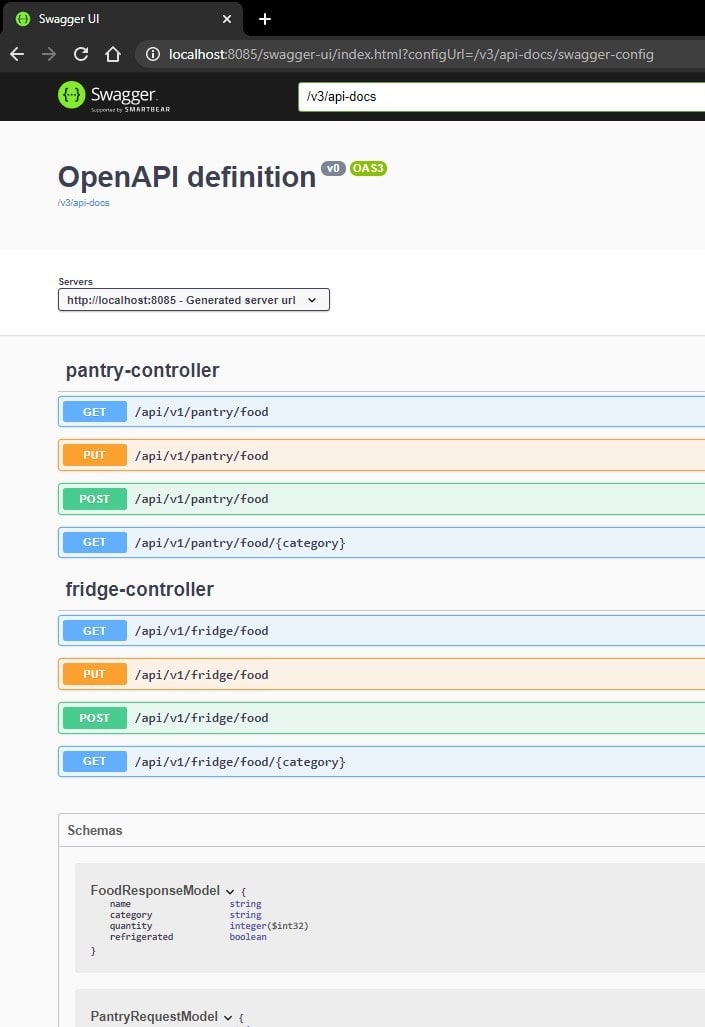Close the Swagger UI tab
705x1027 pixels.
coord(227,19)
